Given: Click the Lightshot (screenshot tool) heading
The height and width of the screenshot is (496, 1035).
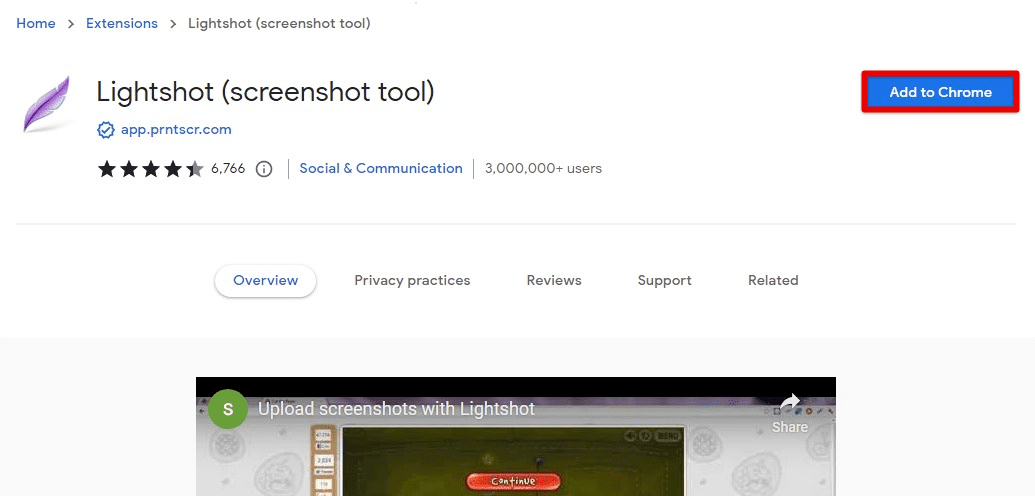Looking at the screenshot, I should [265, 92].
